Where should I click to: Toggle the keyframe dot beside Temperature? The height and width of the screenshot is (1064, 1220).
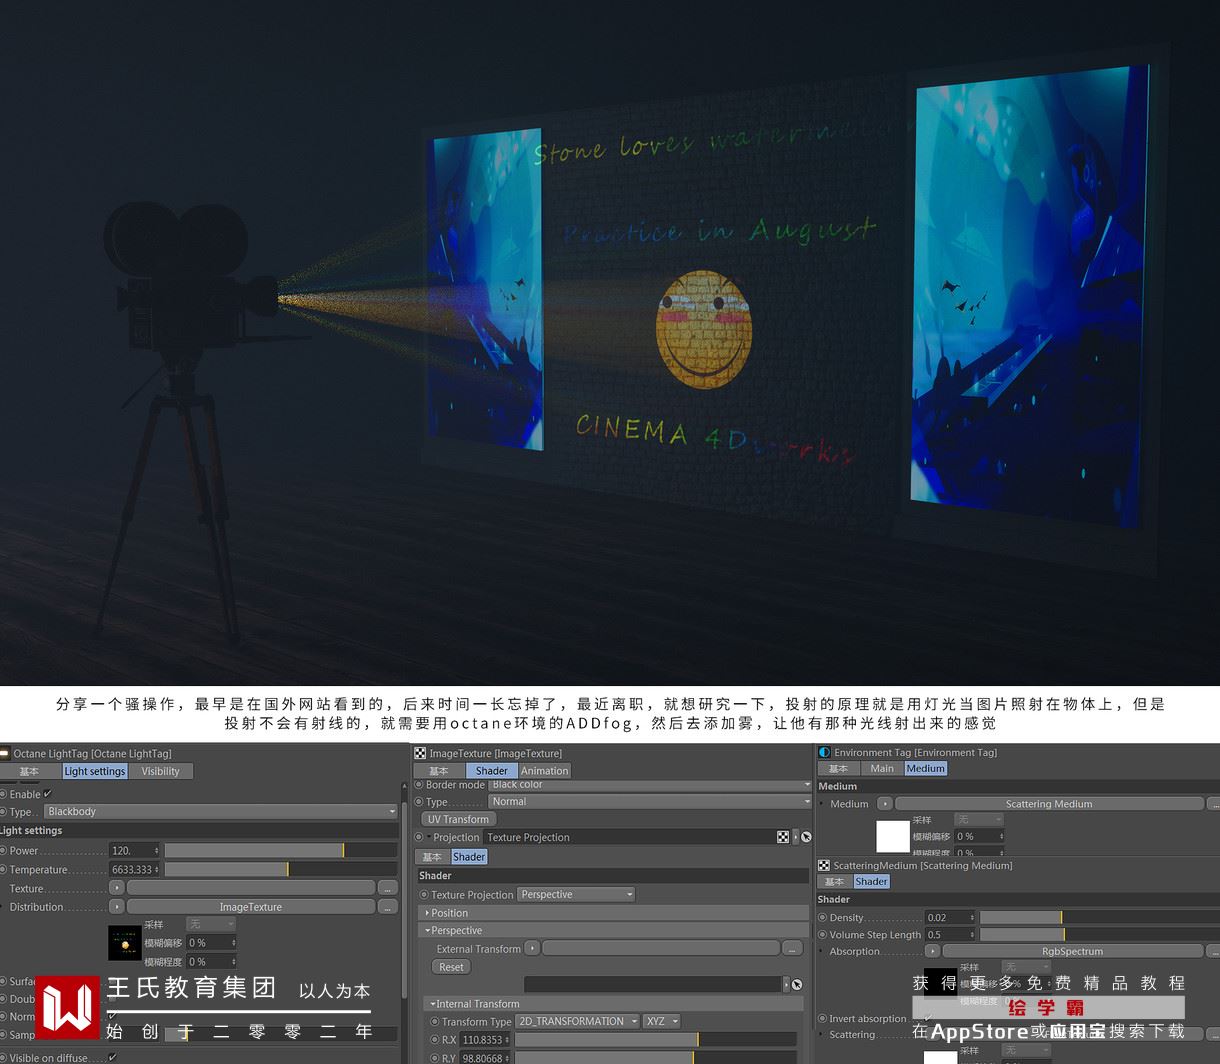[x=4, y=870]
